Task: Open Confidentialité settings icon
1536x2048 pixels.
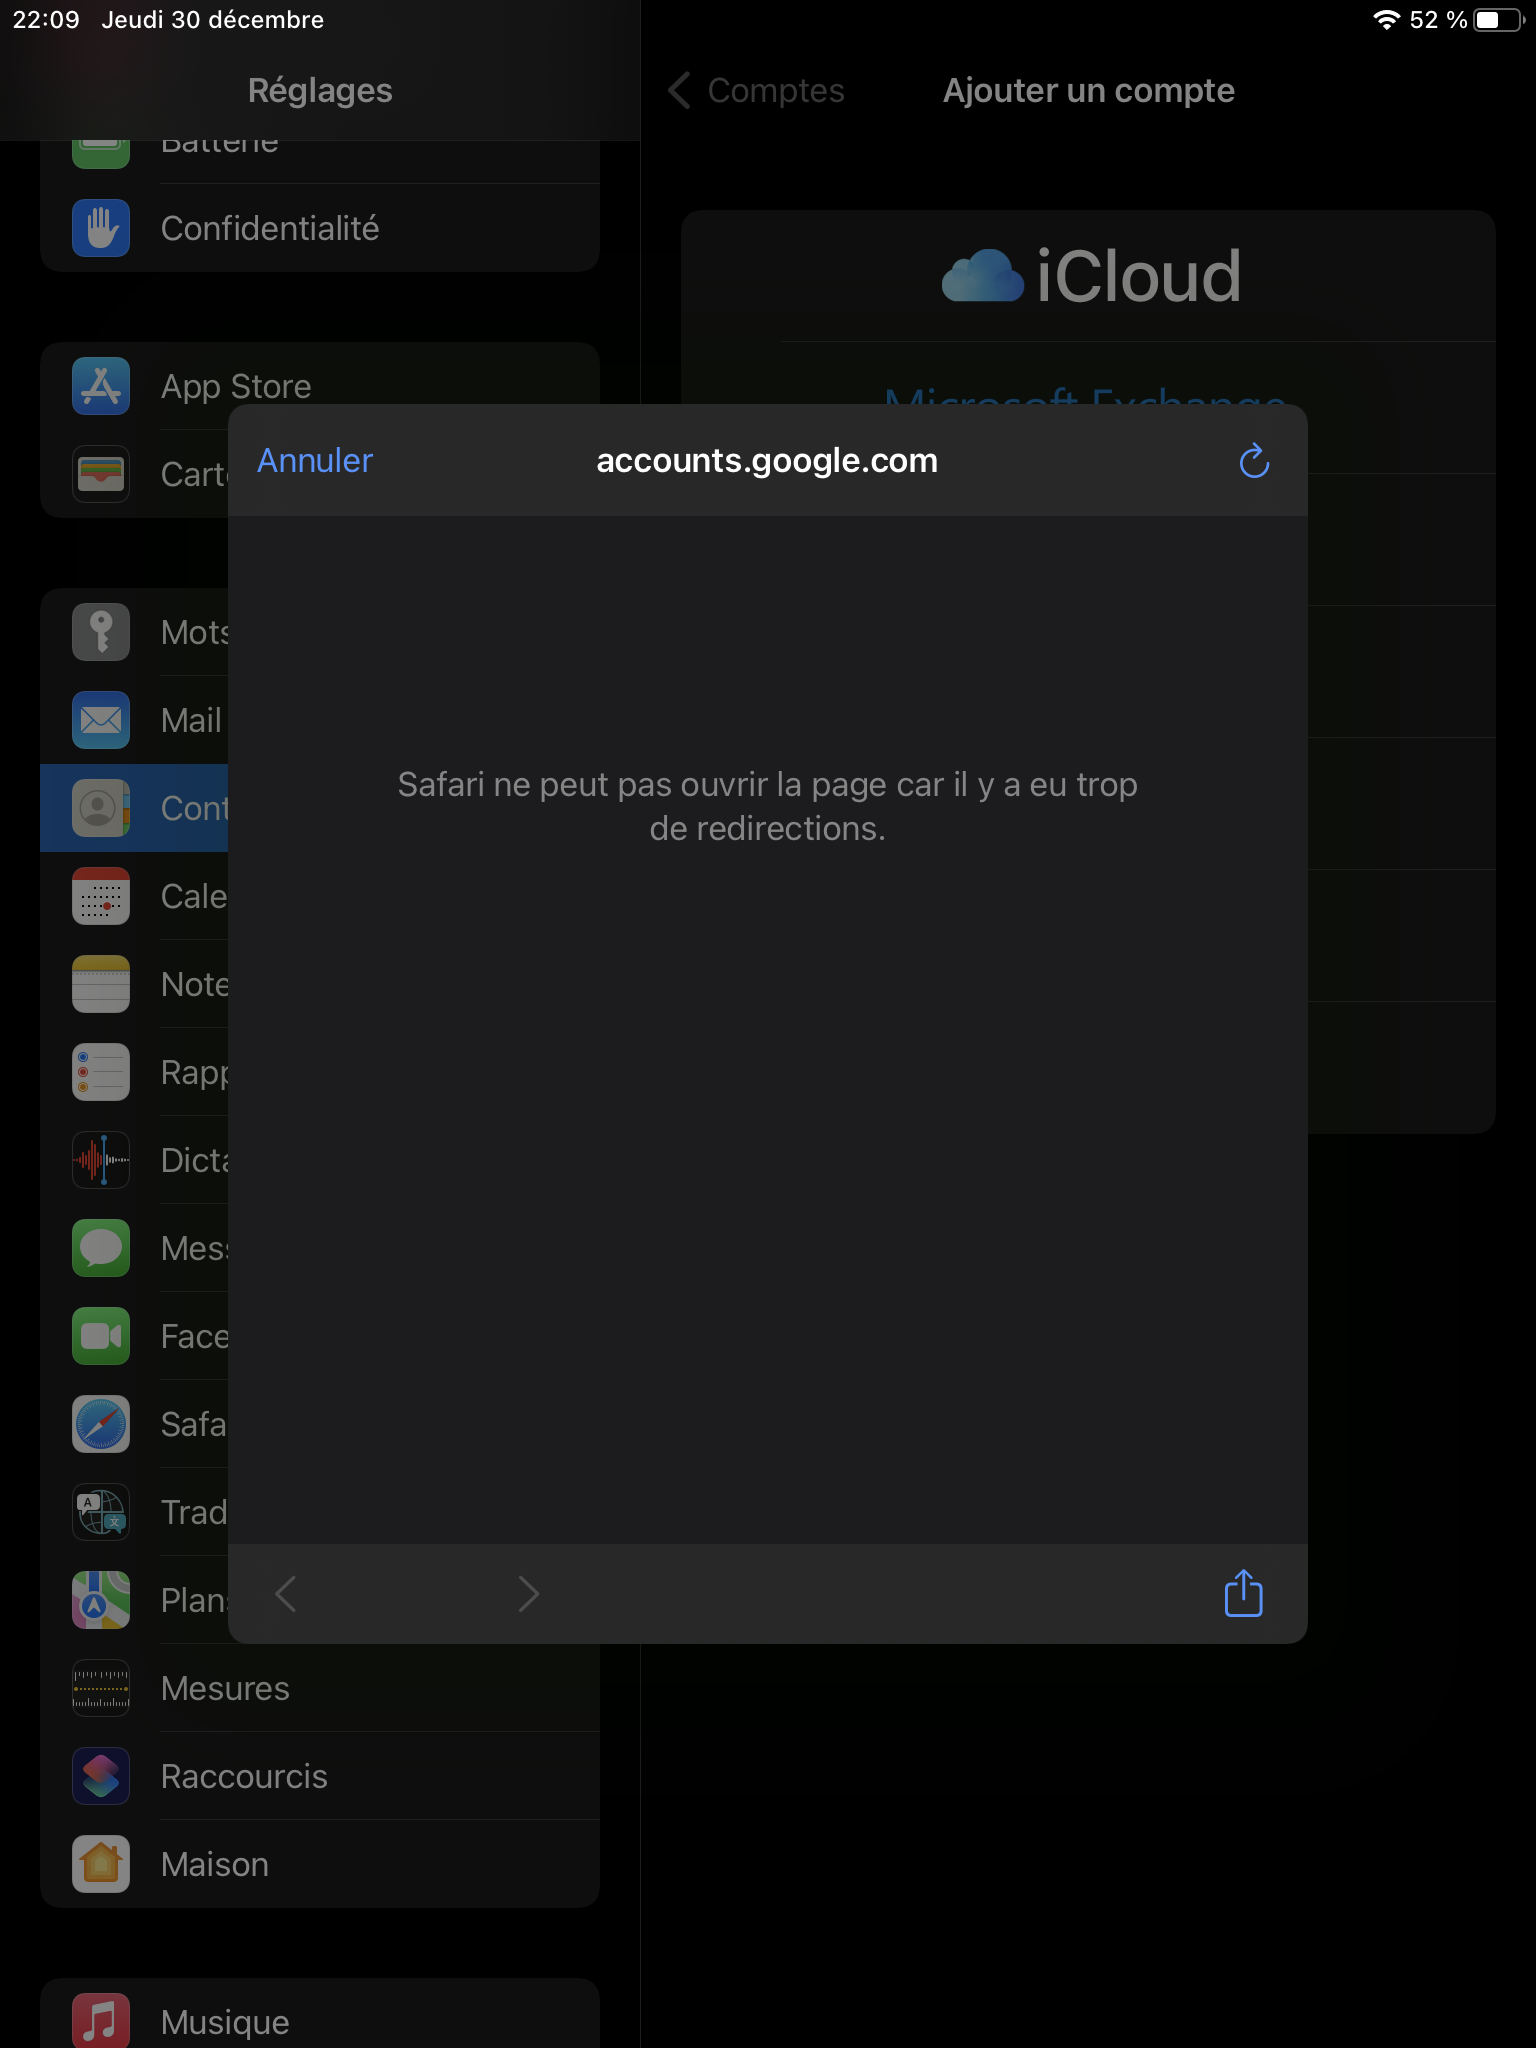Action: [101, 228]
